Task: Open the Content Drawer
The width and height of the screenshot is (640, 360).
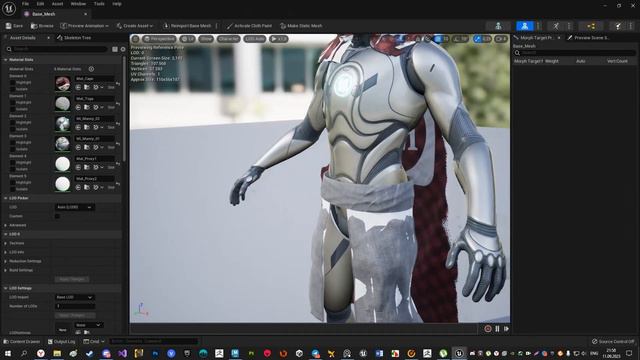Action: 22,342
